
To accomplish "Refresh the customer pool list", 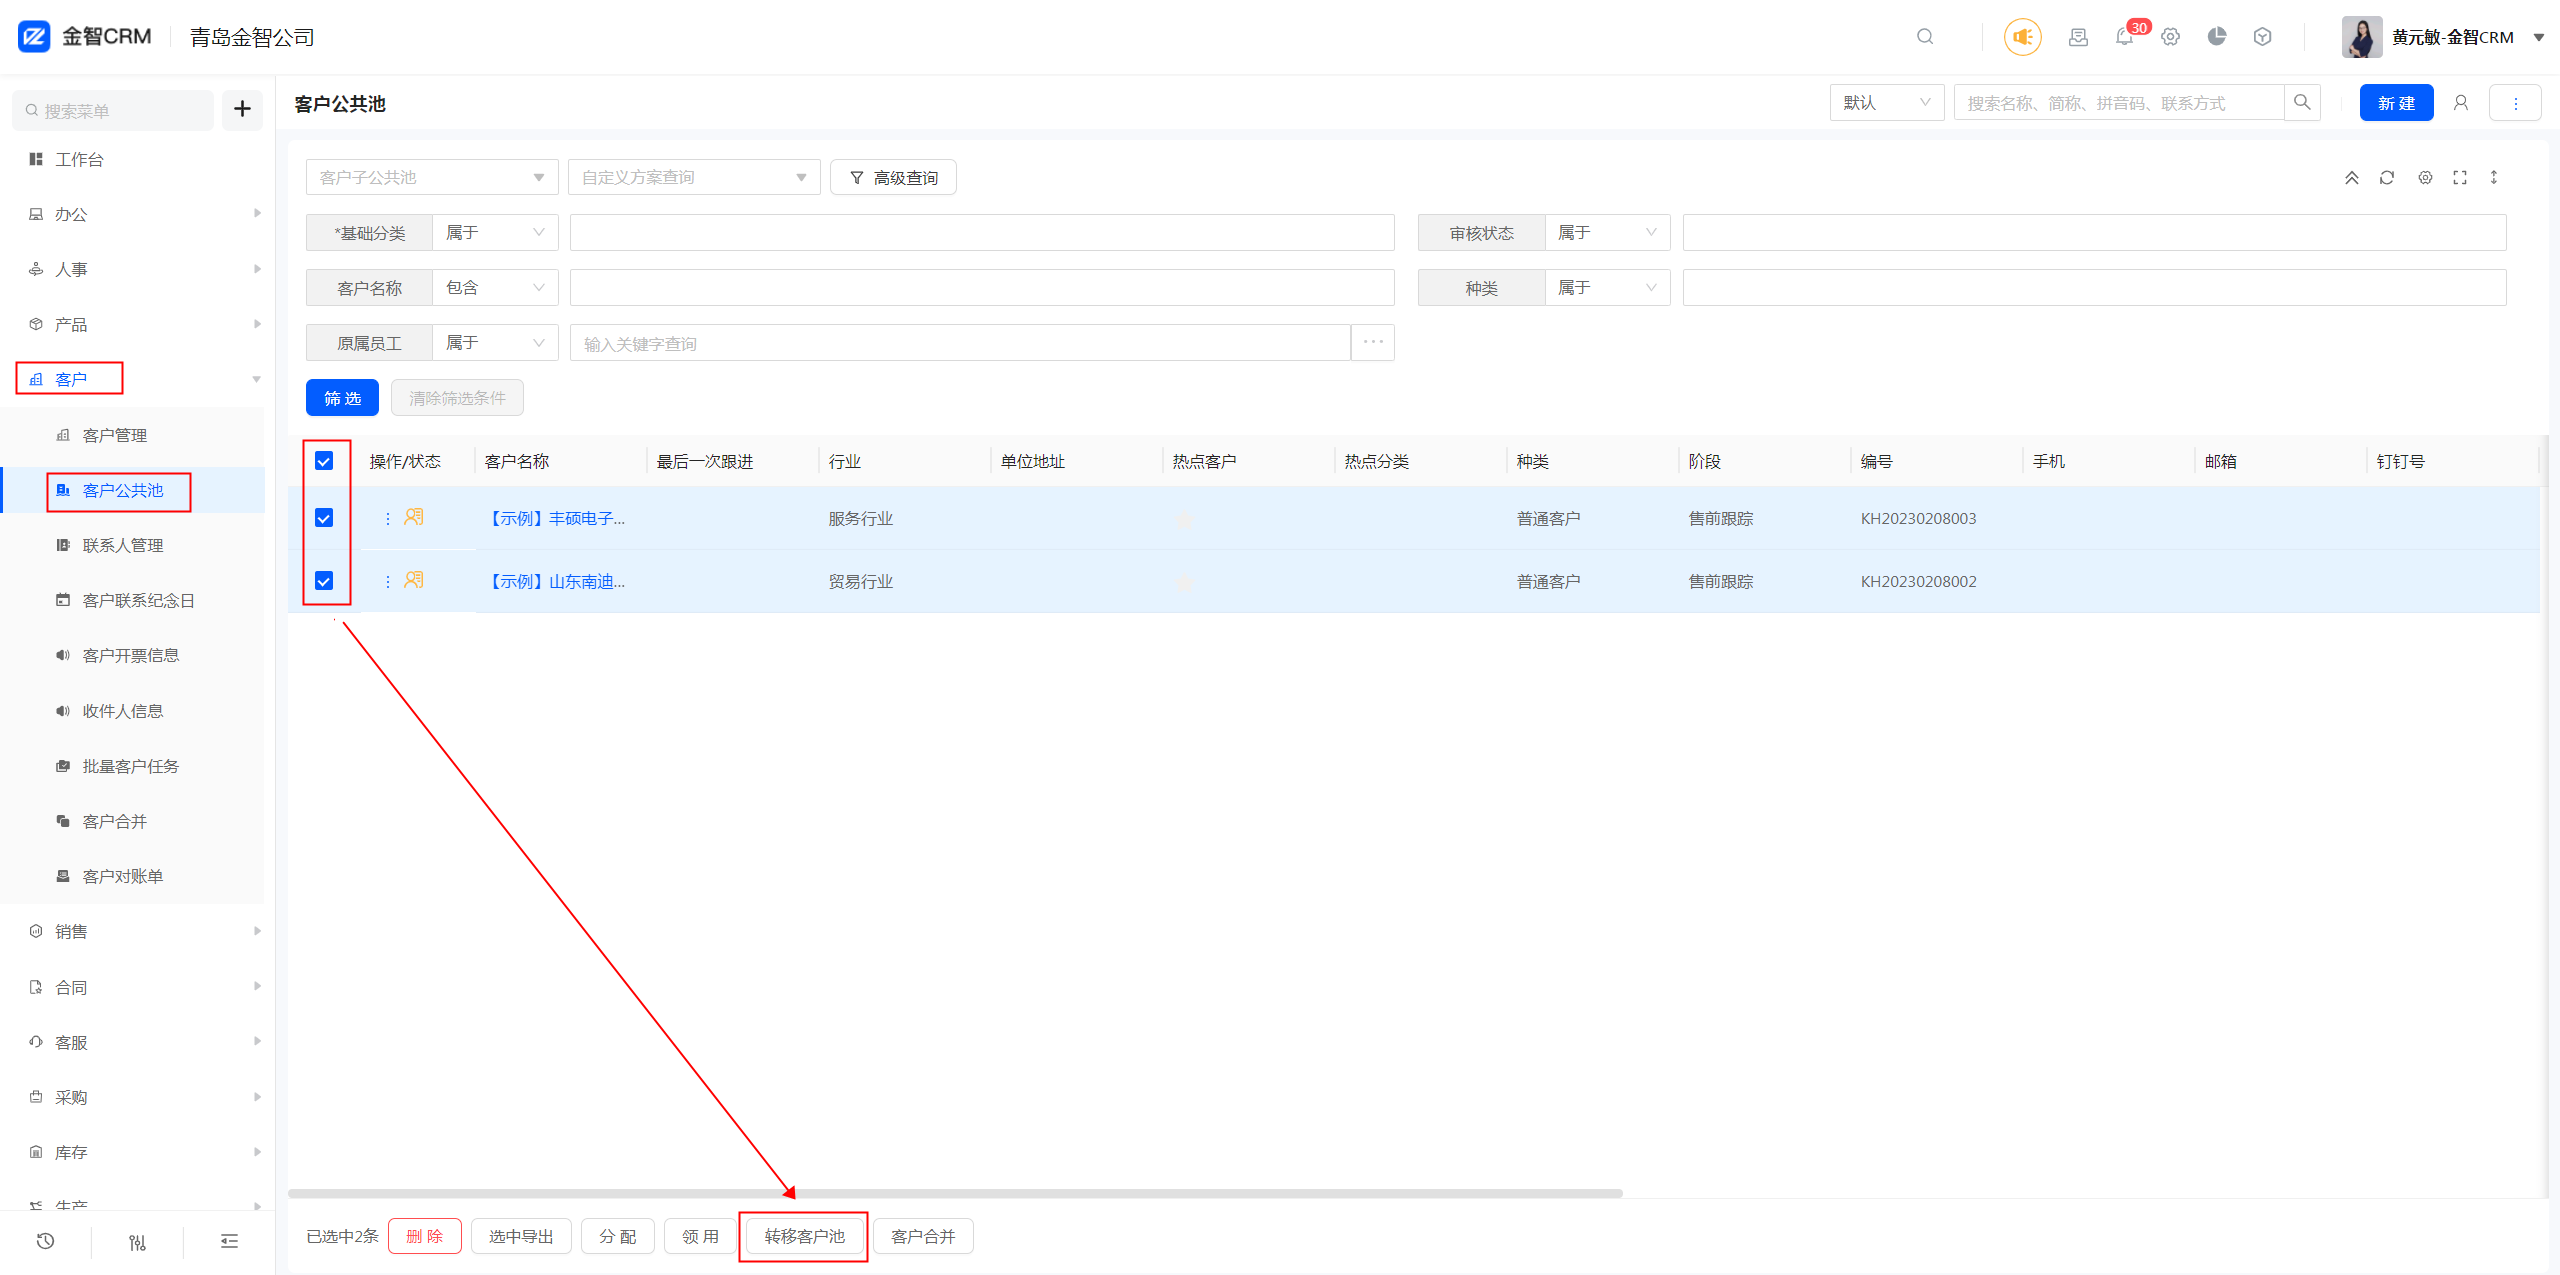I will pos(2387,177).
